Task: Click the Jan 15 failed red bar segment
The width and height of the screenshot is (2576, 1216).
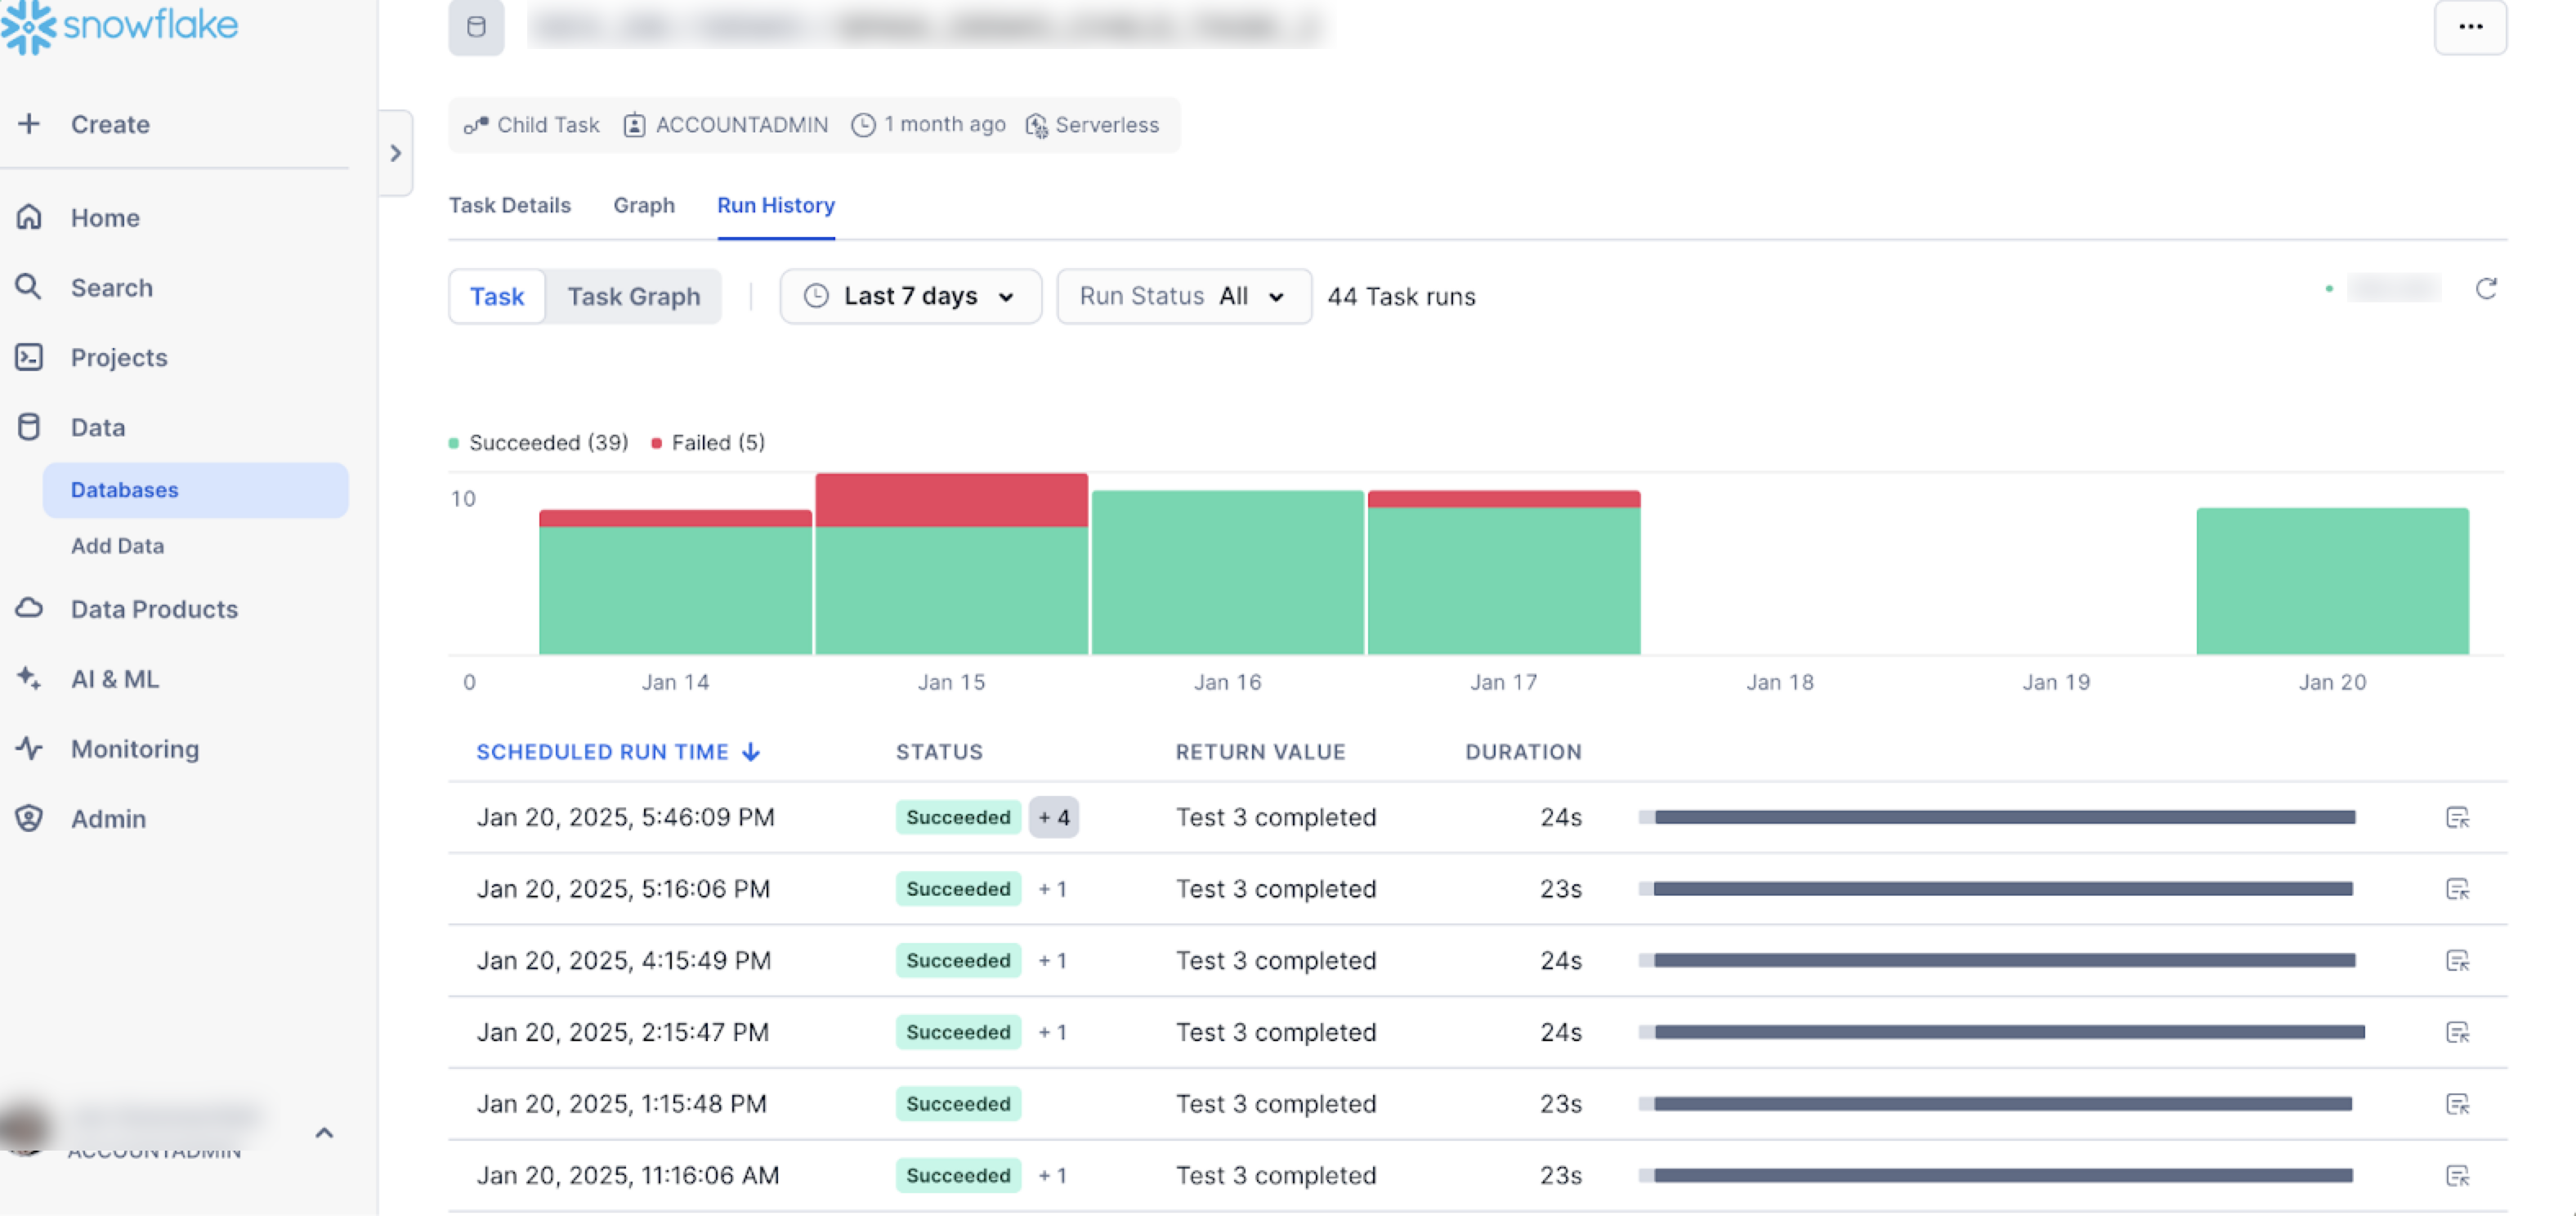Action: pos(951,500)
